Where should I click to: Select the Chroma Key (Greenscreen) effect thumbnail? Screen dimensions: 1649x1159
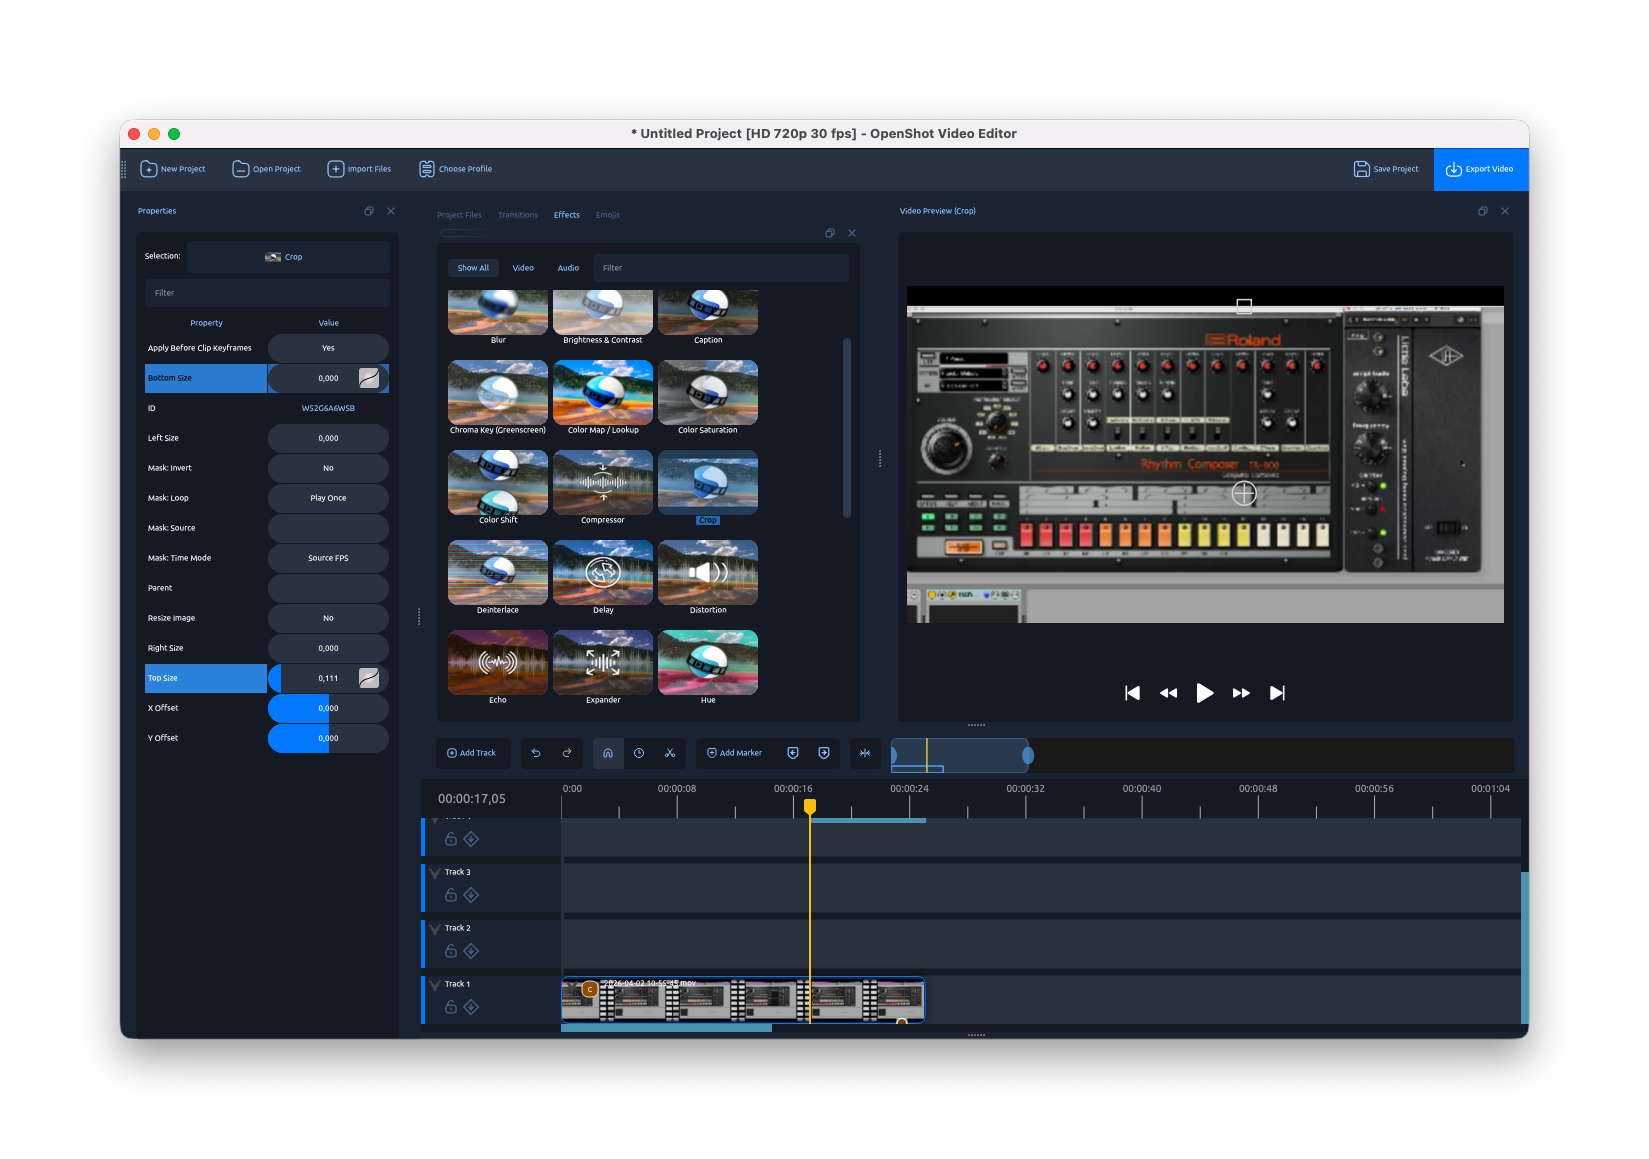tap(497, 393)
